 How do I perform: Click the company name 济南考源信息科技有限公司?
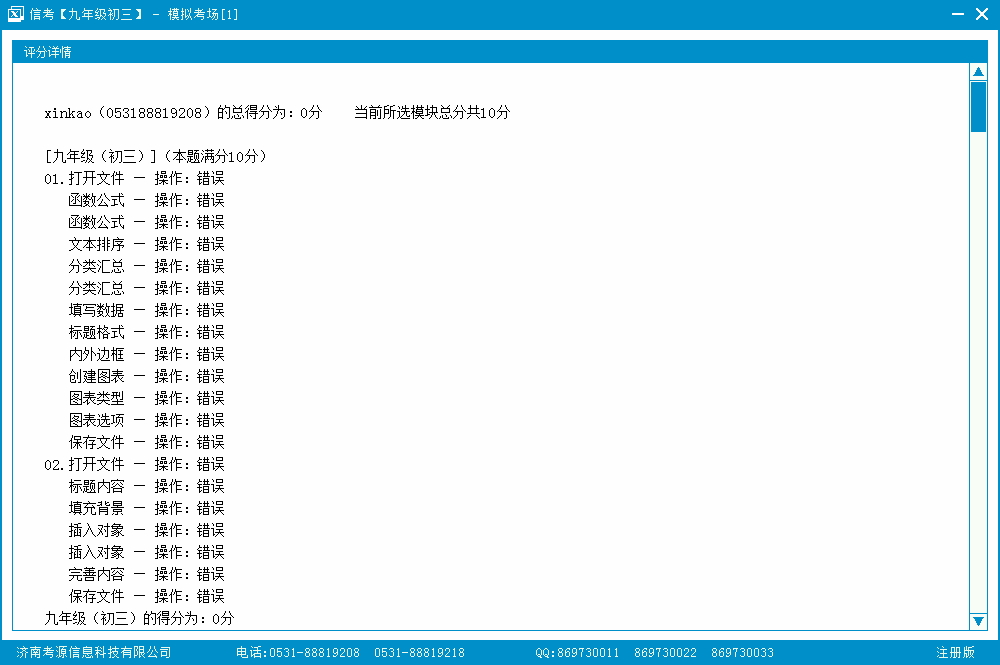94,652
